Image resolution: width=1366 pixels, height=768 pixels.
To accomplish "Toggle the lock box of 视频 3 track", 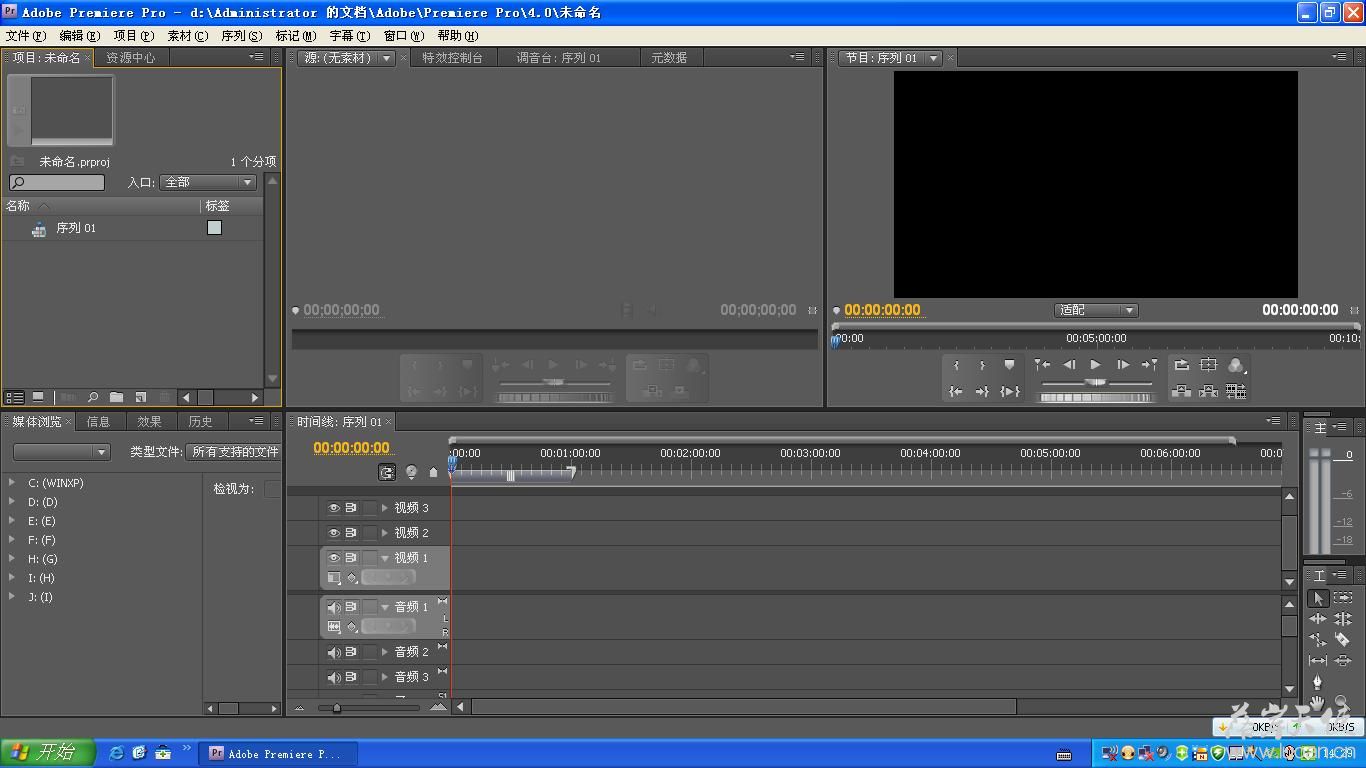I will tap(370, 508).
